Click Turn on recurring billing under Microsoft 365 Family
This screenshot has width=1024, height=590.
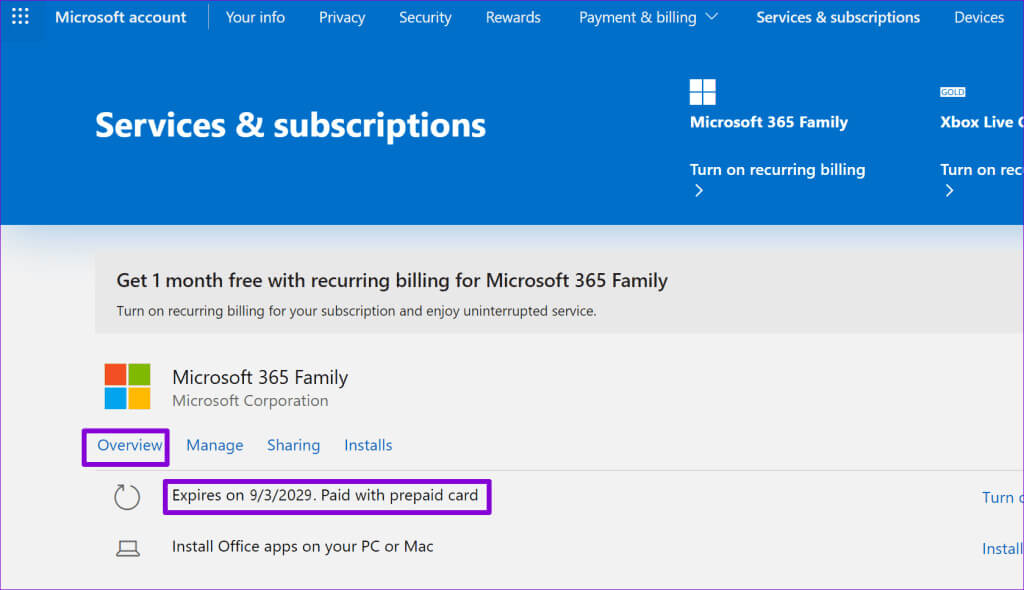[x=777, y=169]
